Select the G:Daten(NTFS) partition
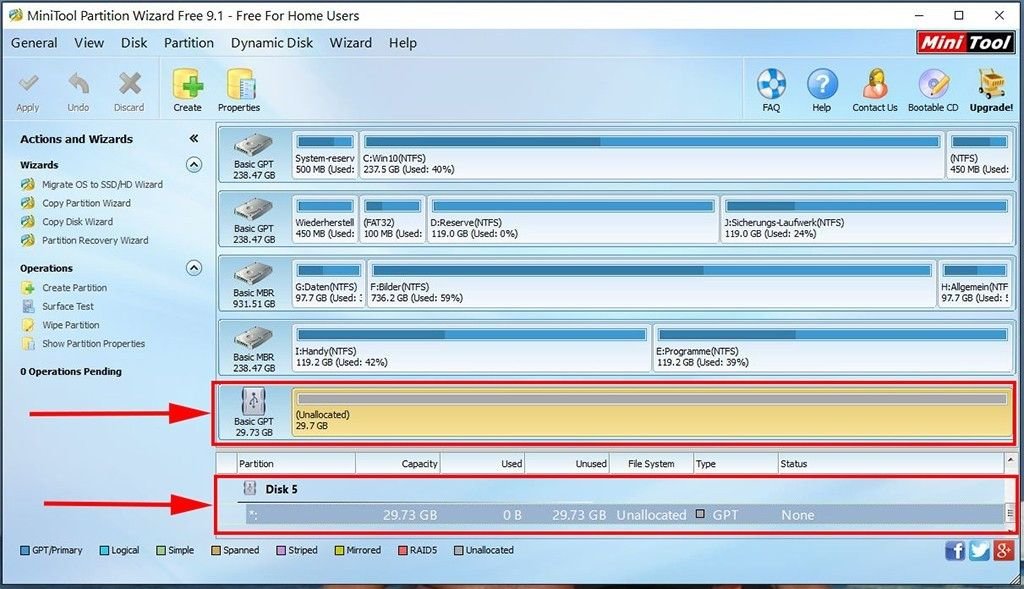 328,283
